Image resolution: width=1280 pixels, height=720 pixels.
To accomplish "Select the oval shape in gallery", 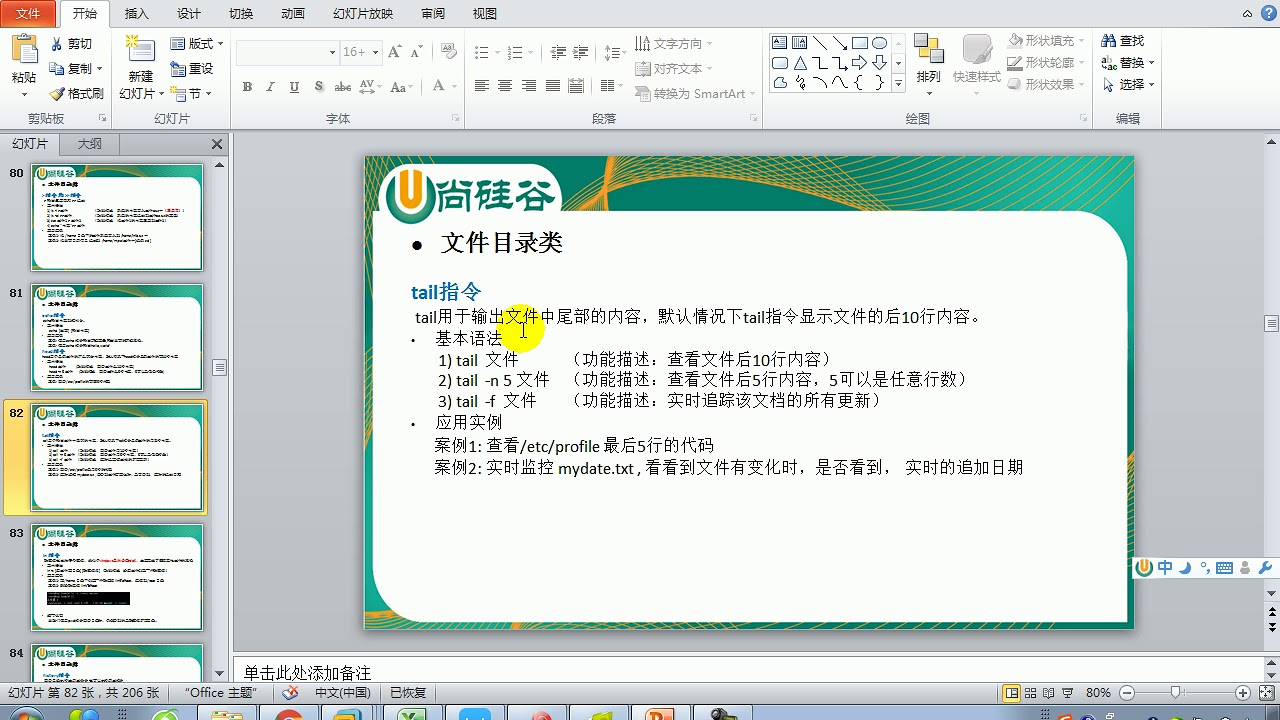I will coord(879,43).
